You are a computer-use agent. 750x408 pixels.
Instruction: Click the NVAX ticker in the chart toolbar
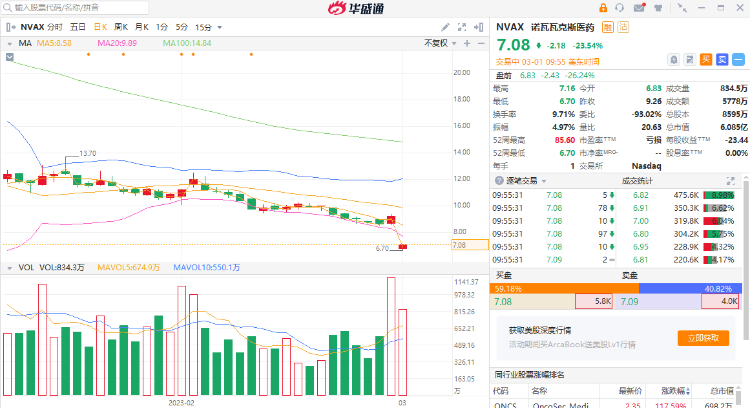(x=32, y=27)
